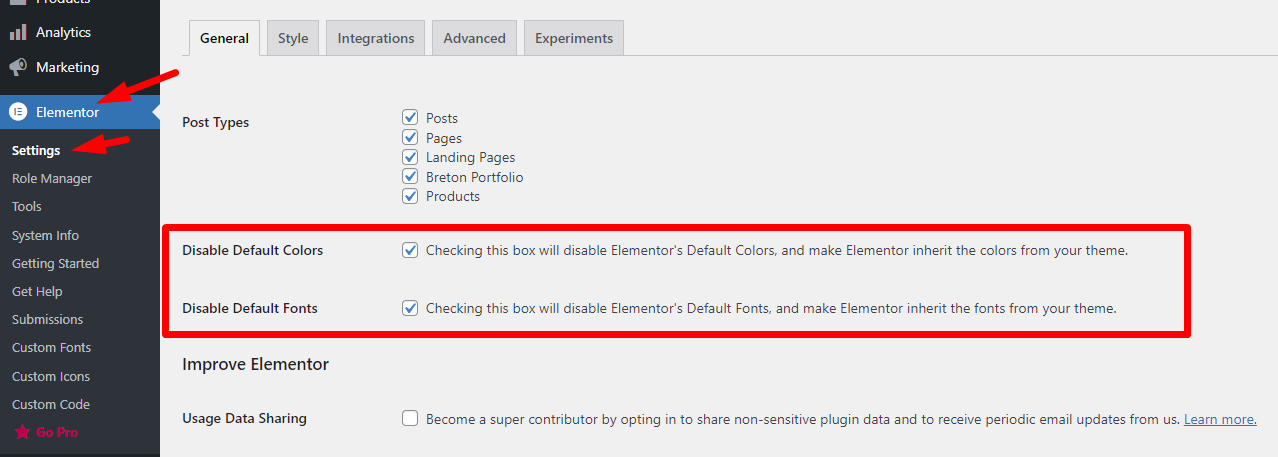Screen dimensions: 1278x457
Task: Switch to the Style tab
Action: click(x=293, y=38)
